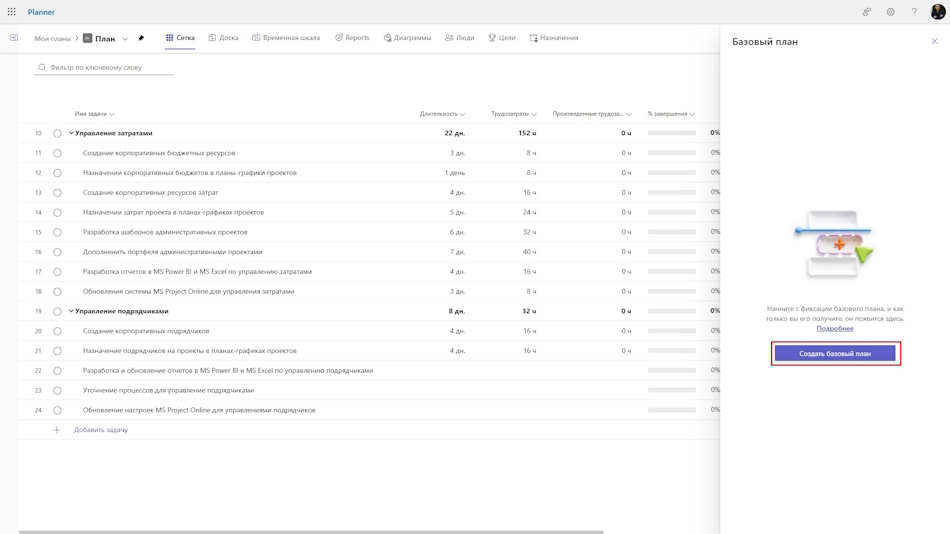The width and height of the screenshot is (950, 534).
Task: Mark task Создание корпоративных бюджетных ресурсов complete
Action: click(x=57, y=153)
